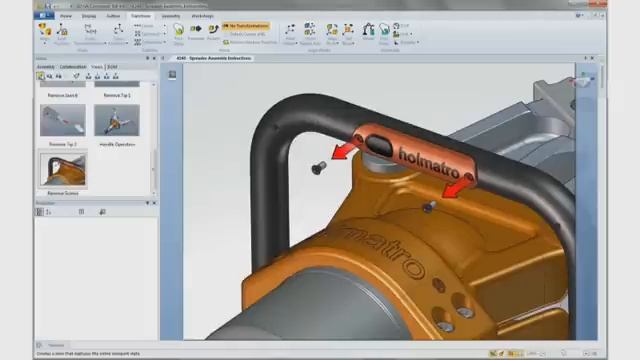Pin the Views panel with pushpin icon
This screenshot has width=640, height=360.
point(148,58)
